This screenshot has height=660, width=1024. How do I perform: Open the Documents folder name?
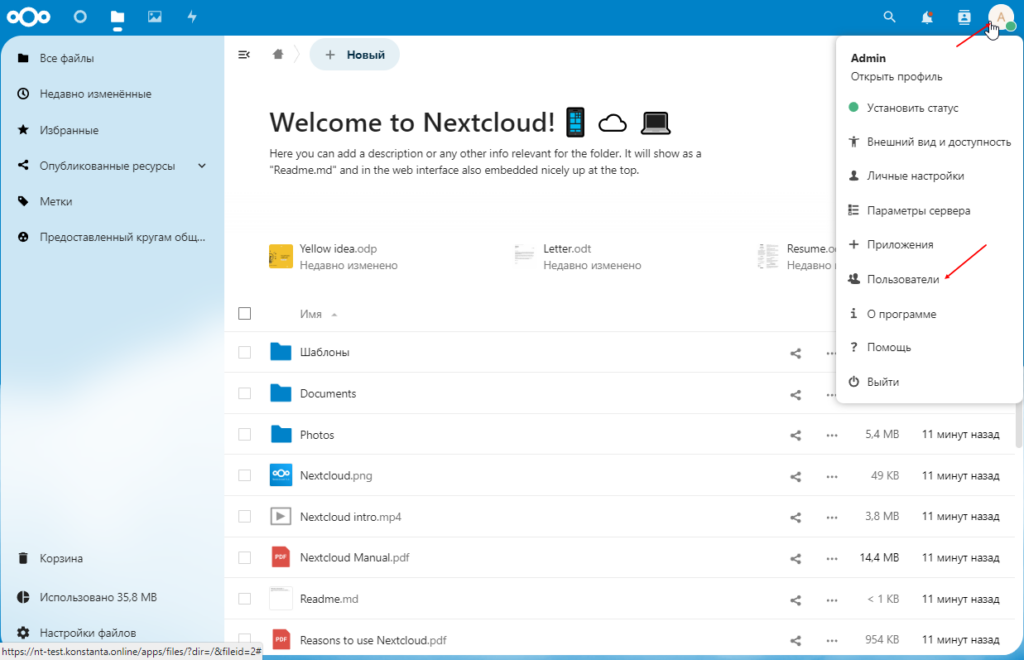(x=328, y=394)
